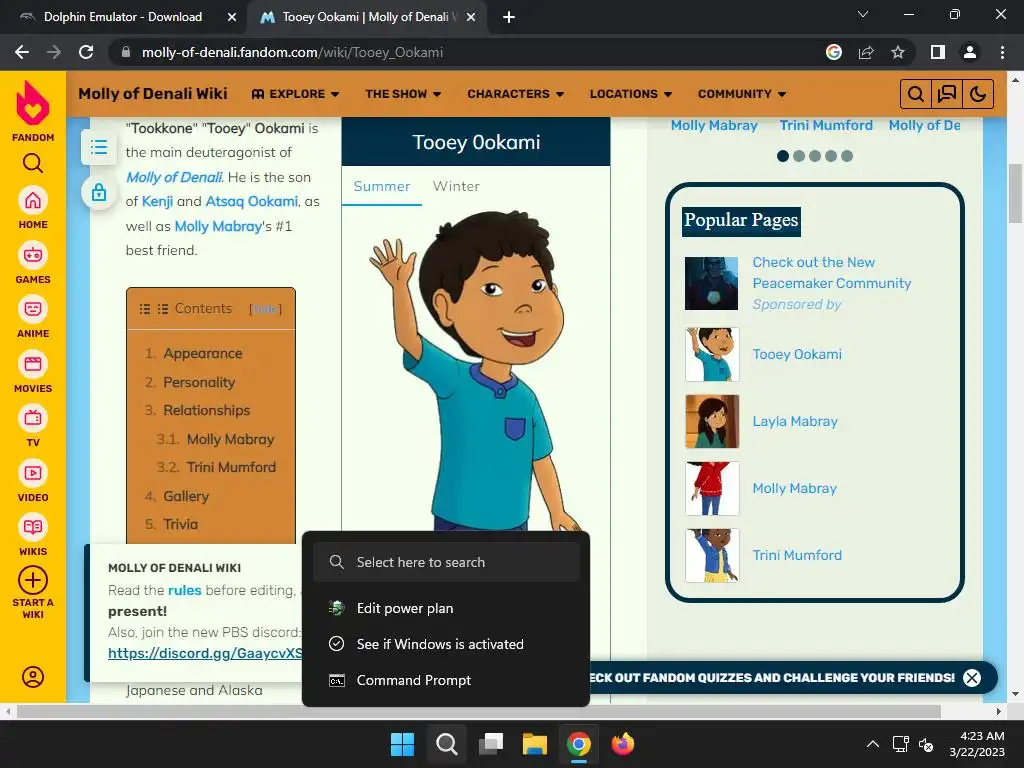Expand the Community dropdown menu
Viewport: 1024px width, 768px height.
tap(742, 94)
